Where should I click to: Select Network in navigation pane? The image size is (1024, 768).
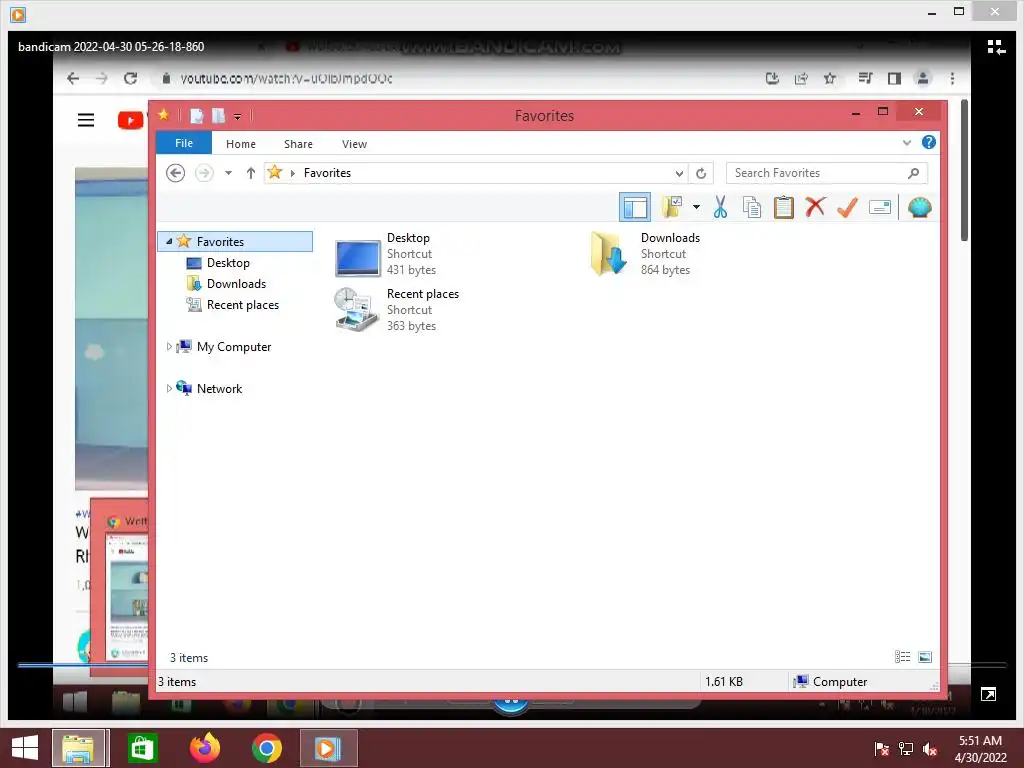click(219, 389)
